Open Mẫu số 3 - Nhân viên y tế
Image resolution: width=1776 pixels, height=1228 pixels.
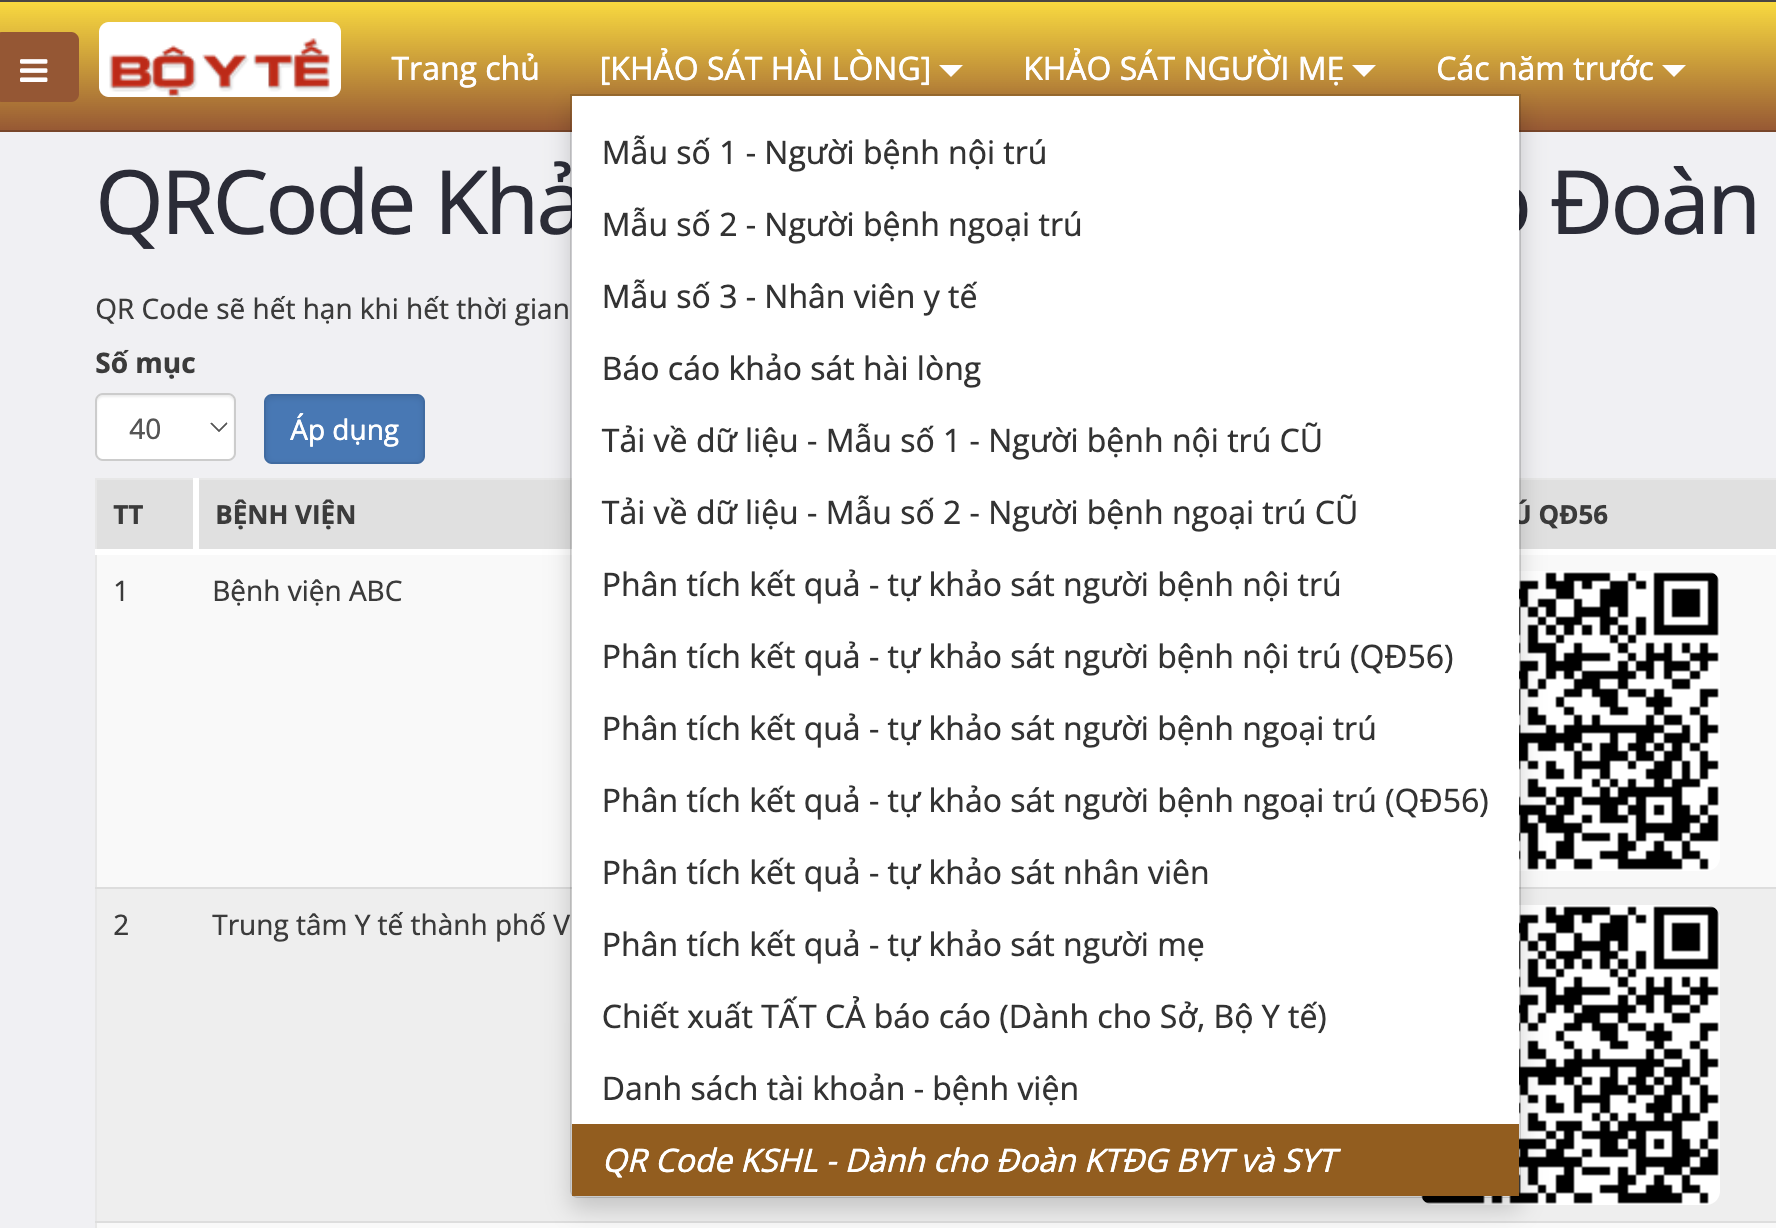[x=789, y=297]
